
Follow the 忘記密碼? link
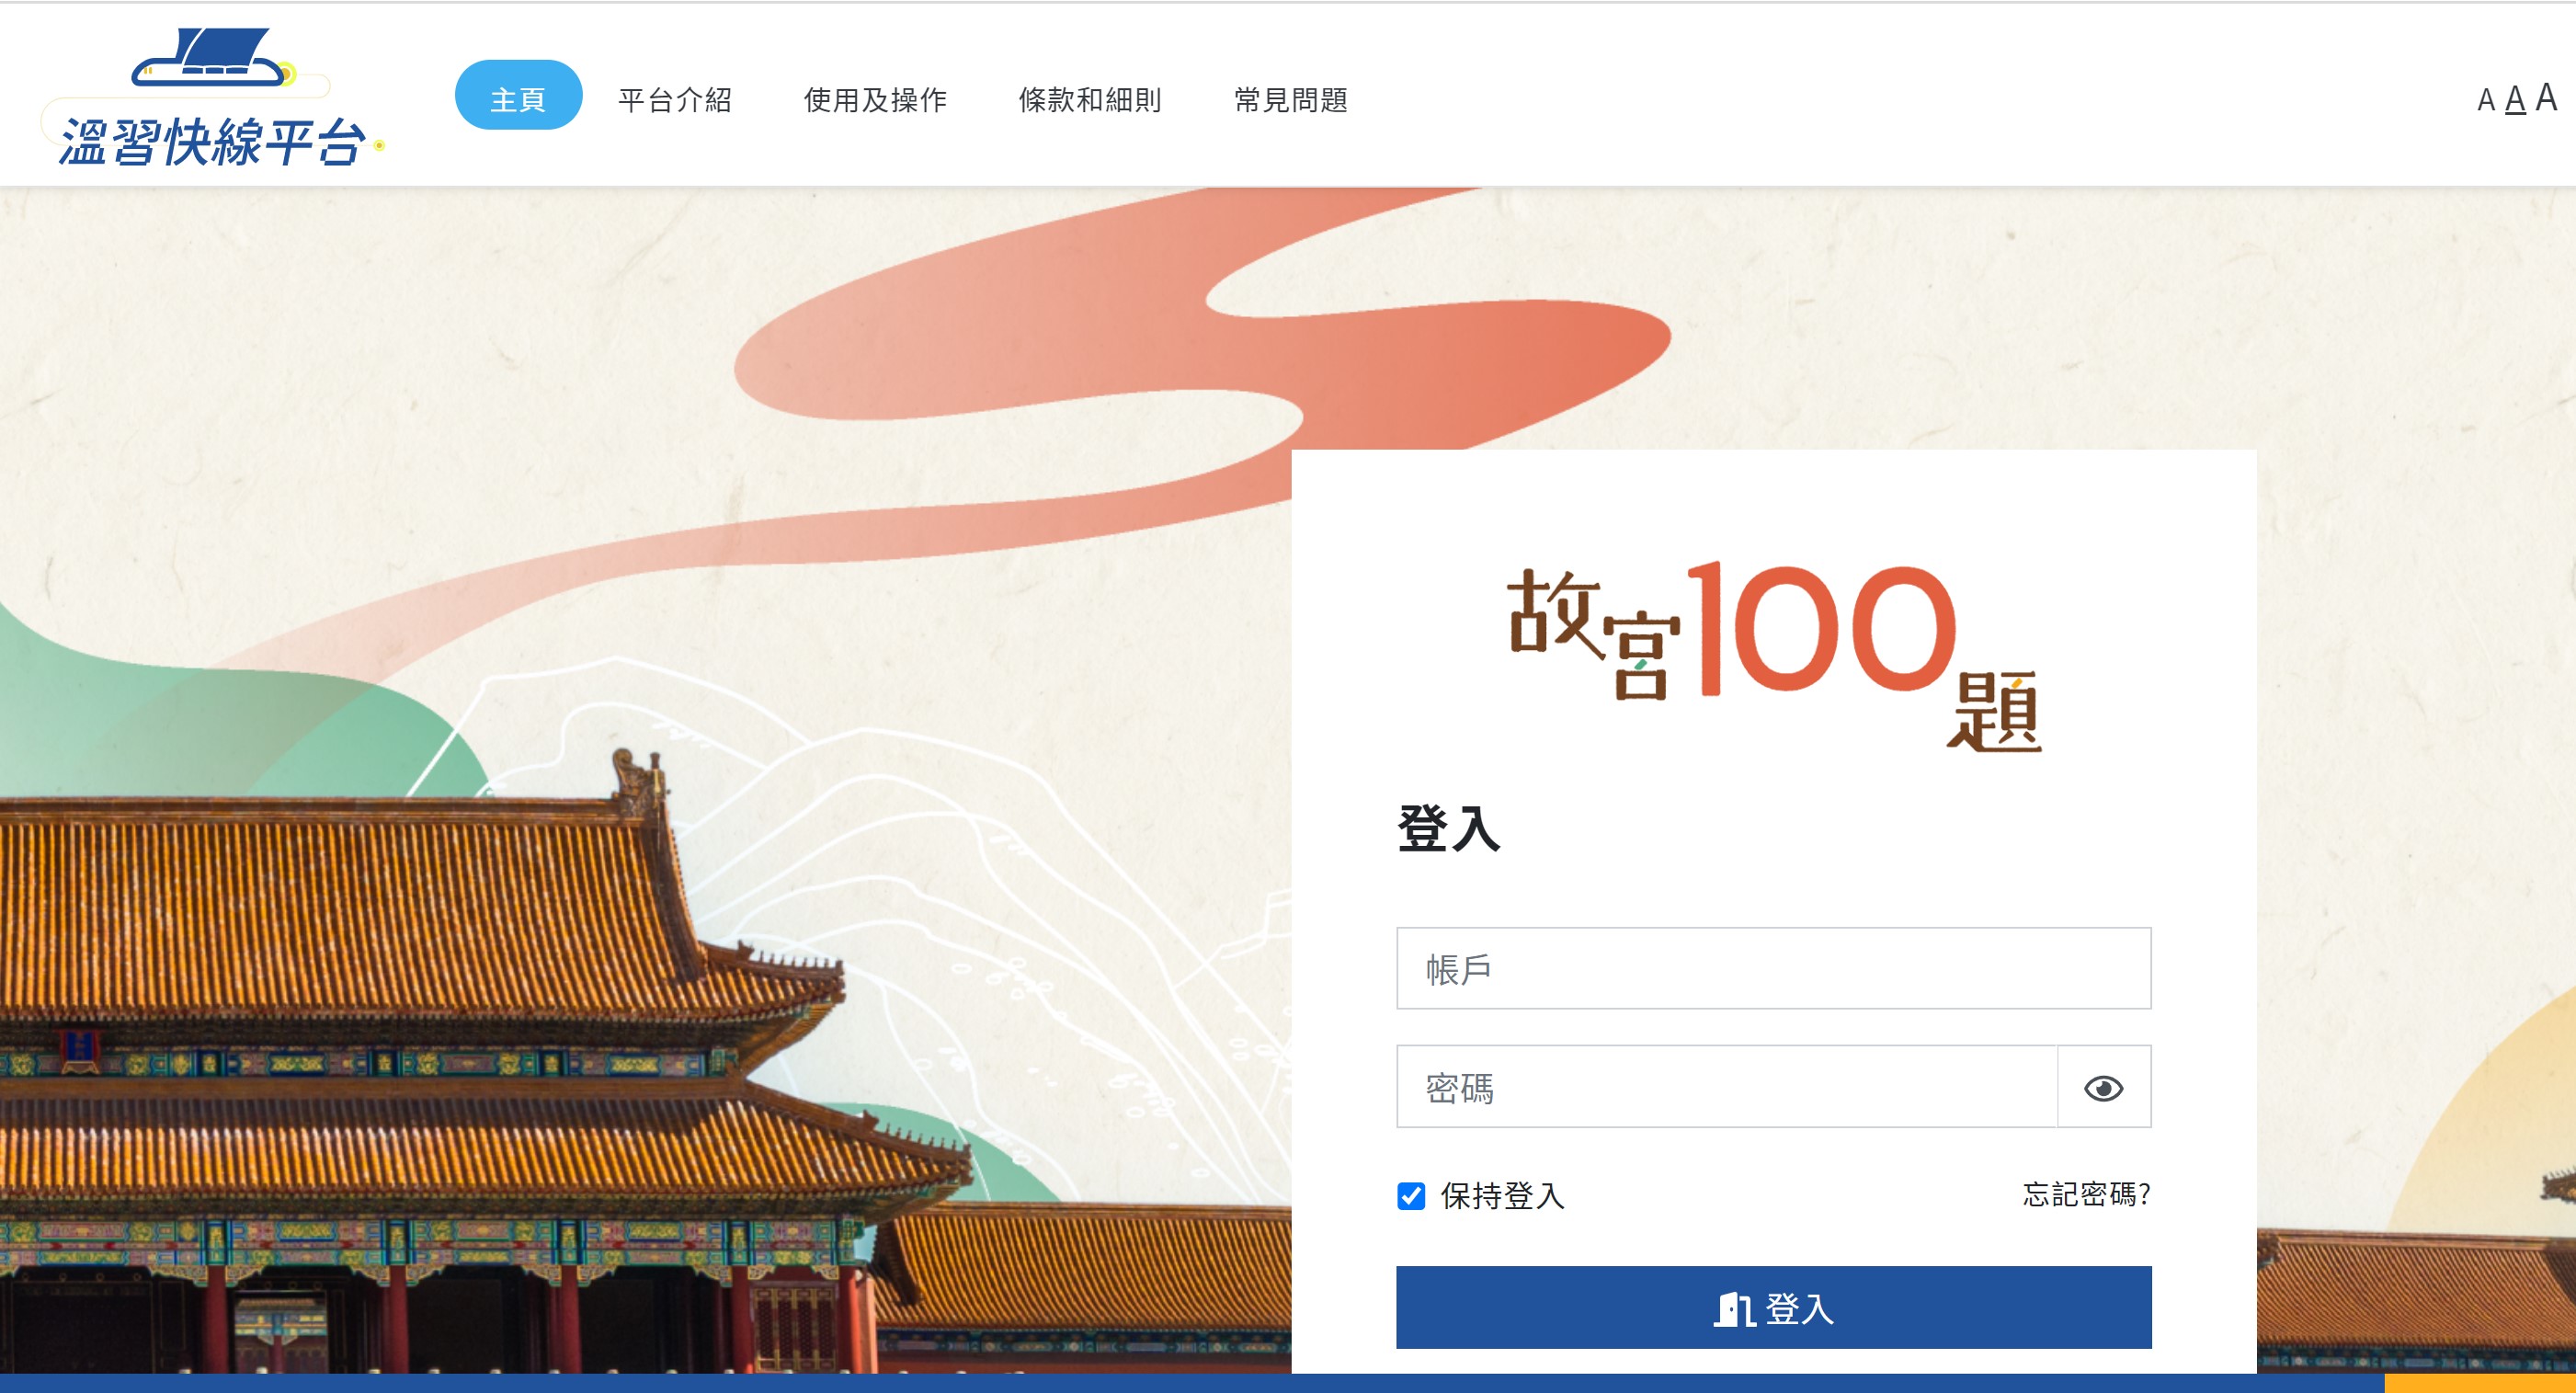[2086, 1194]
